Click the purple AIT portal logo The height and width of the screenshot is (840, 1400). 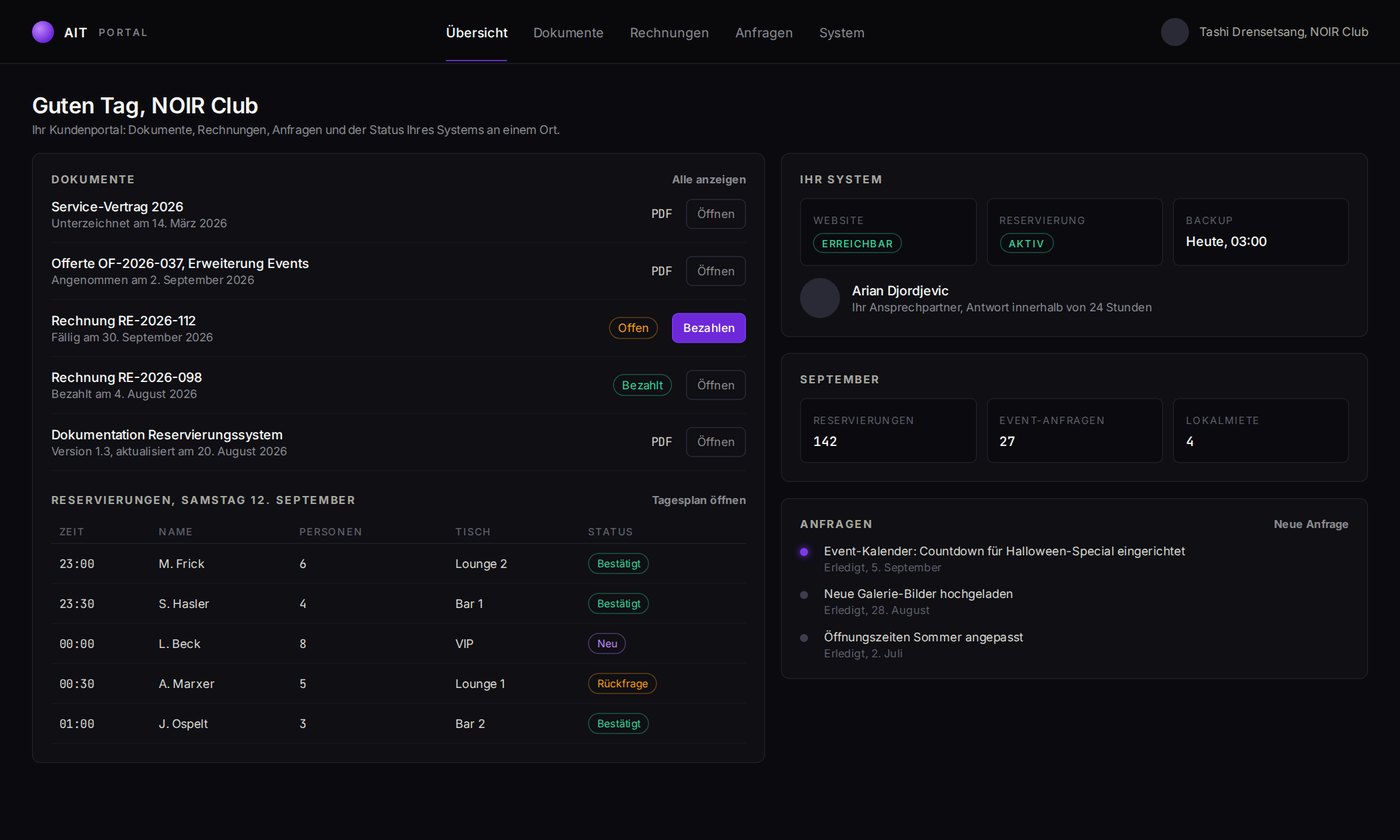pos(43,32)
